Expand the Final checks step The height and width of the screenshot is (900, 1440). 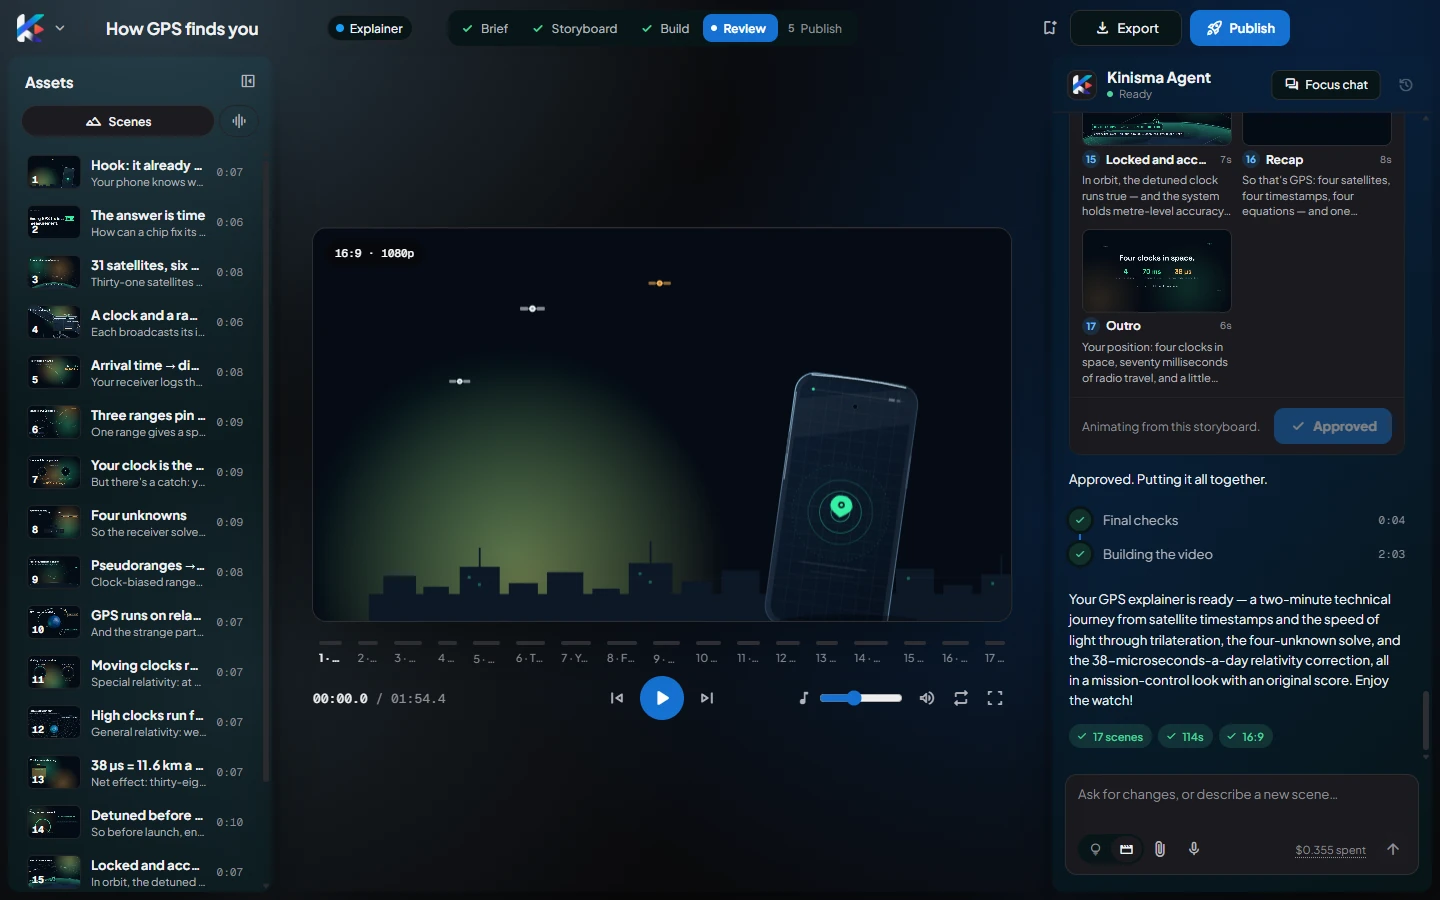click(1237, 520)
